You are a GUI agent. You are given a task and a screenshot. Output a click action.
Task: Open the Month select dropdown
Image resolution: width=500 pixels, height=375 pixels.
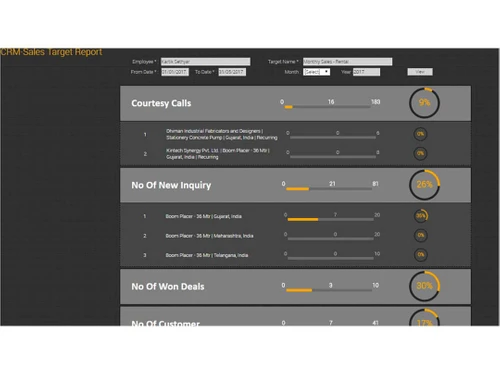(316, 72)
